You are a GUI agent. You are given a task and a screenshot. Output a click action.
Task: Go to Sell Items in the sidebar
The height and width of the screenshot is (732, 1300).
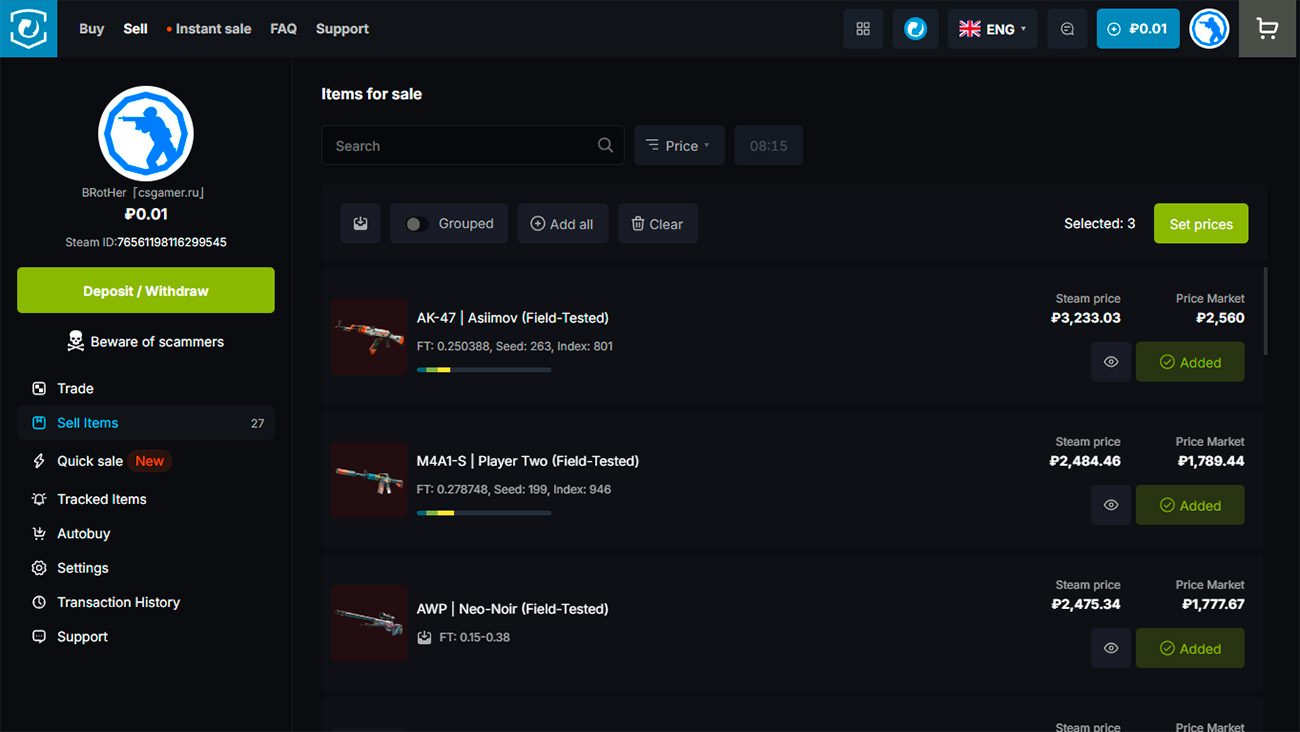[x=146, y=423]
